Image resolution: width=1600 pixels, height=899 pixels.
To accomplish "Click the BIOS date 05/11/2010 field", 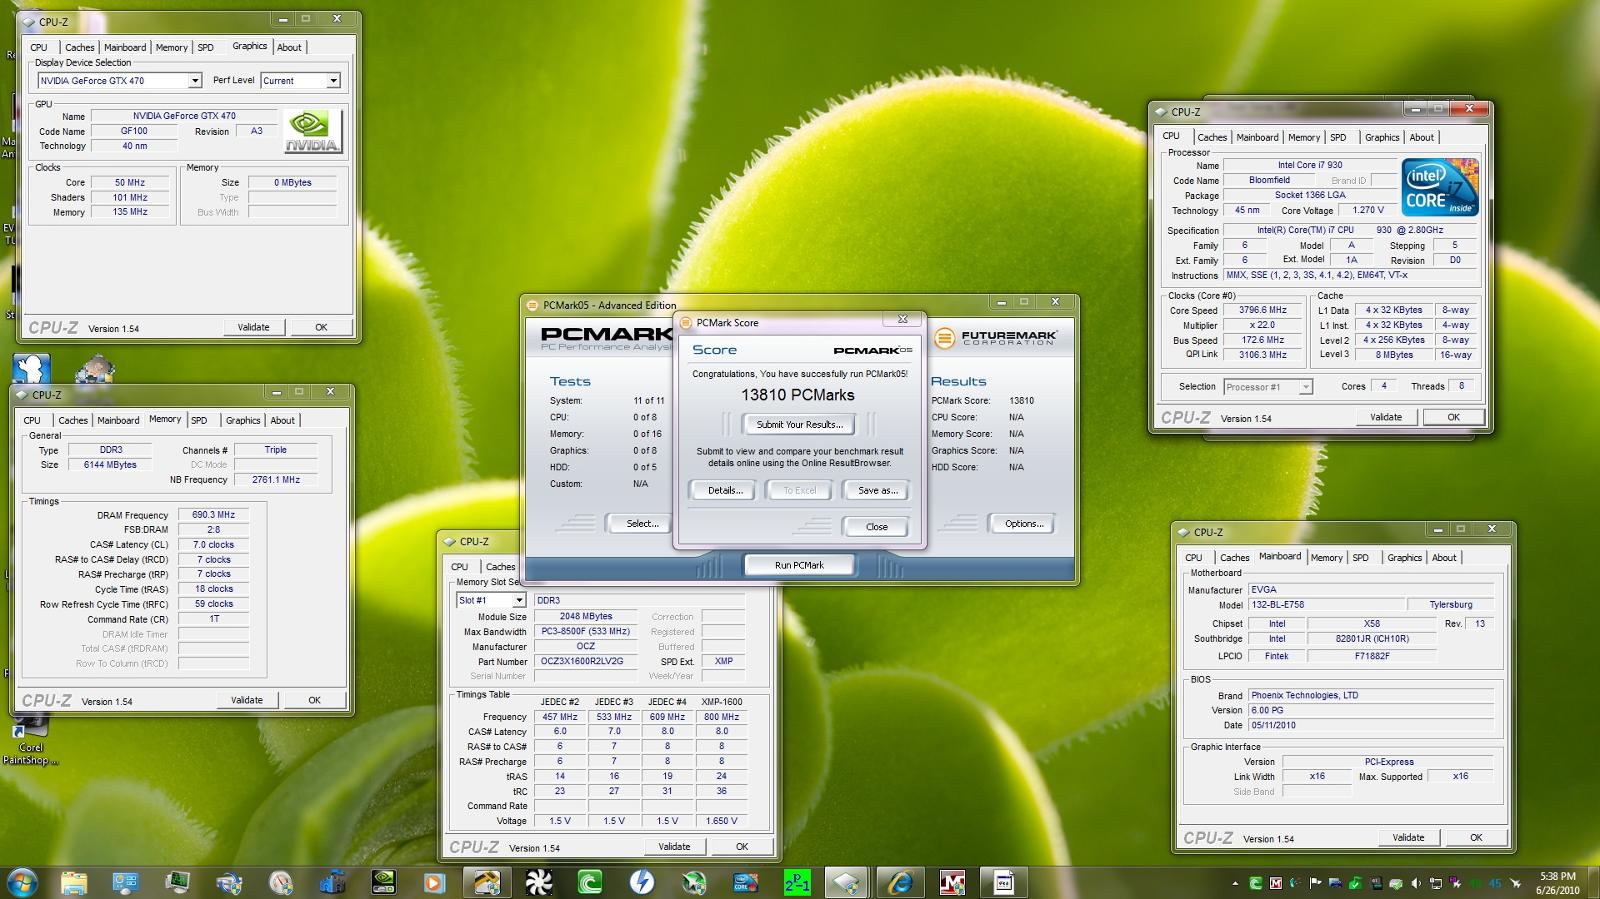I will (x=1371, y=725).
